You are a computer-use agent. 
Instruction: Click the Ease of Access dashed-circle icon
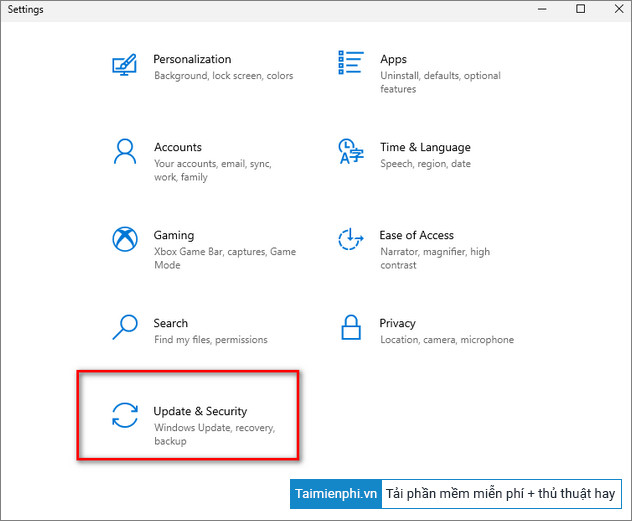click(351, 239)
